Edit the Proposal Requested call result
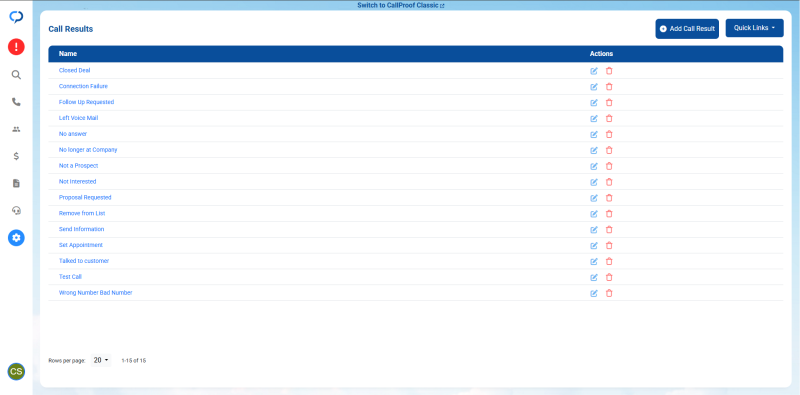 pos(594,198)
